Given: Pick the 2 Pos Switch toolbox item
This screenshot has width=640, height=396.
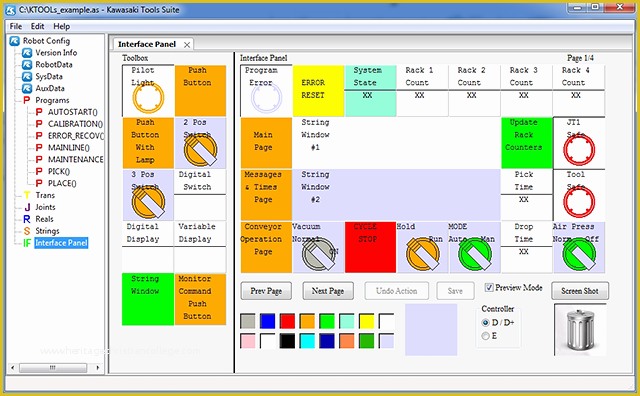Looking at the screenshot, I should [200, 143].
